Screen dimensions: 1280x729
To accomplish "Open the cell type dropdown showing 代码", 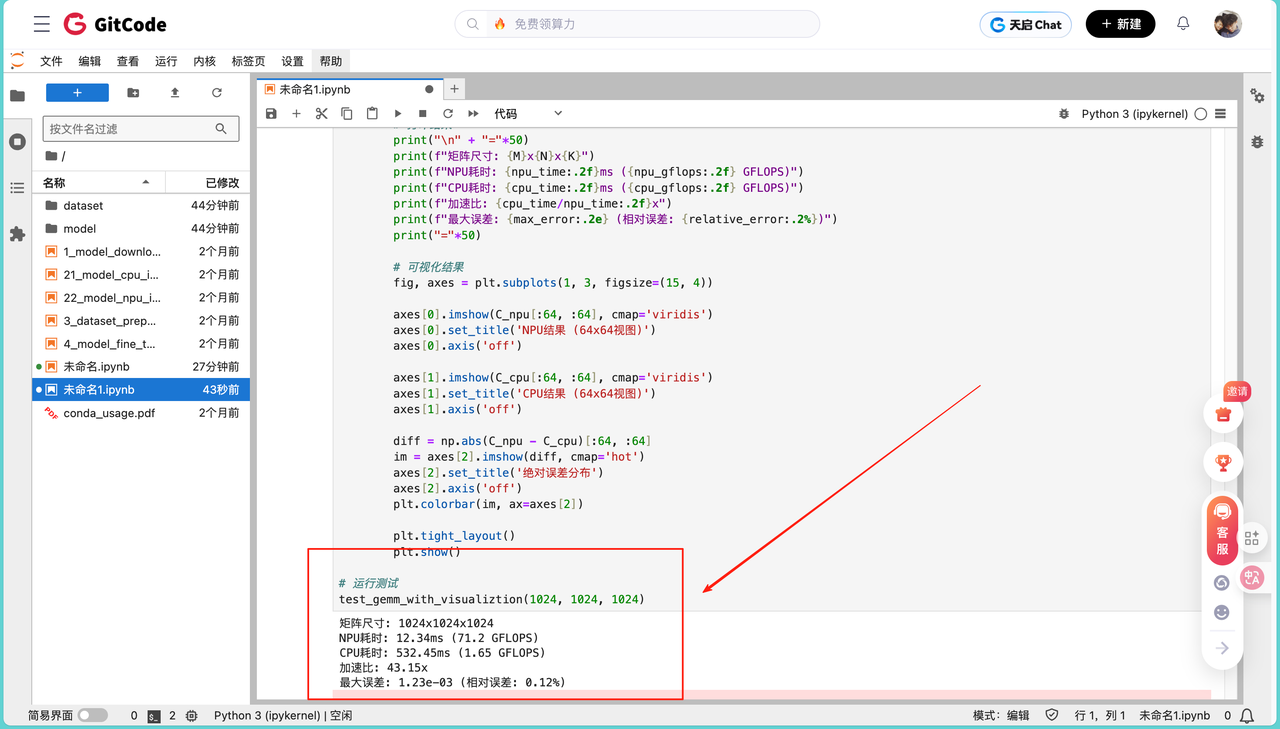I will point(528,114).
